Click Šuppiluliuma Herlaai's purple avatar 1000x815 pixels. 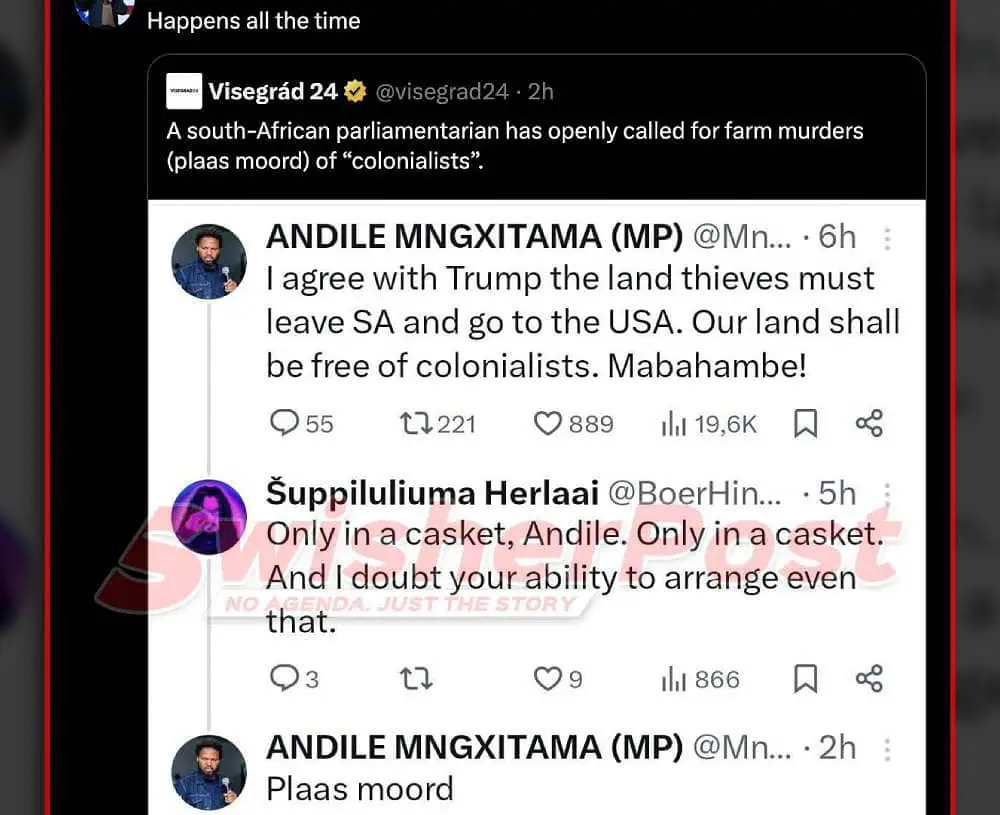pyautogui.click(x=209, y=517)
